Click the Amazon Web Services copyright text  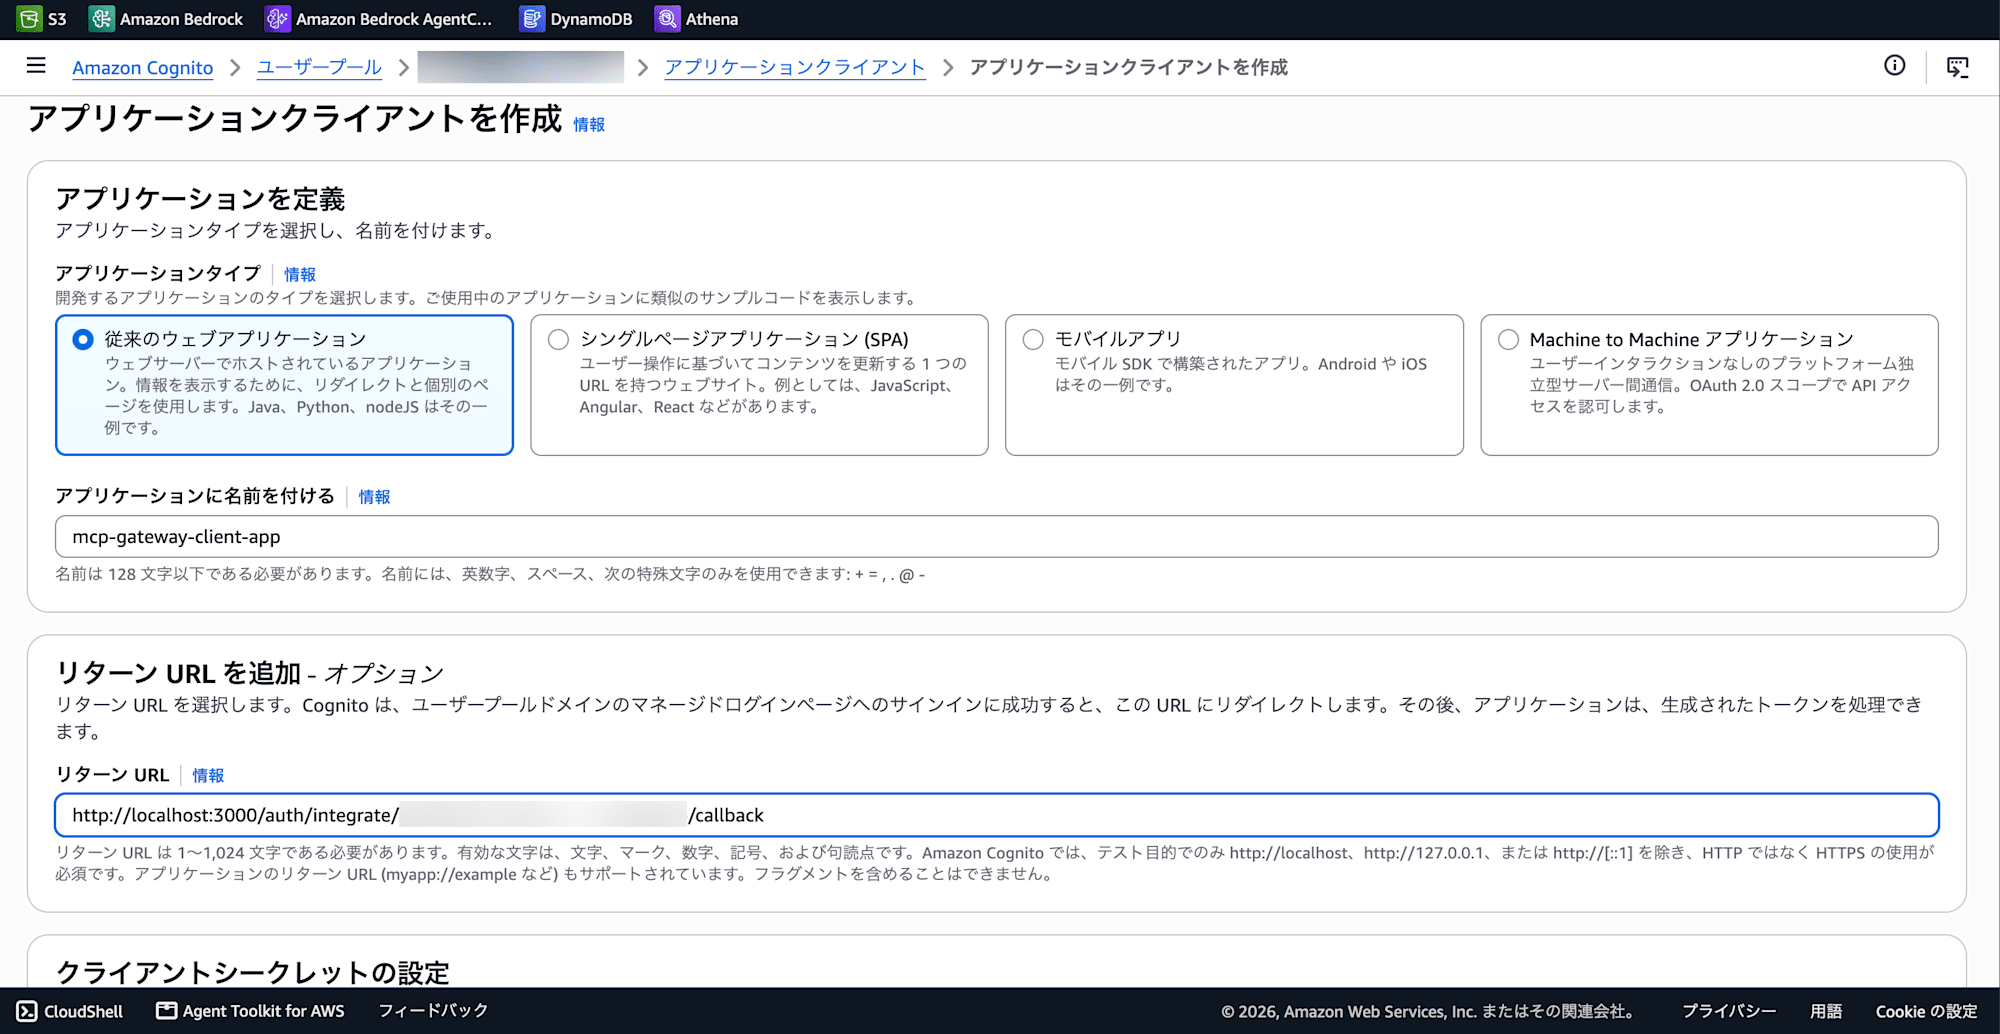(x=1429, y=1011)
